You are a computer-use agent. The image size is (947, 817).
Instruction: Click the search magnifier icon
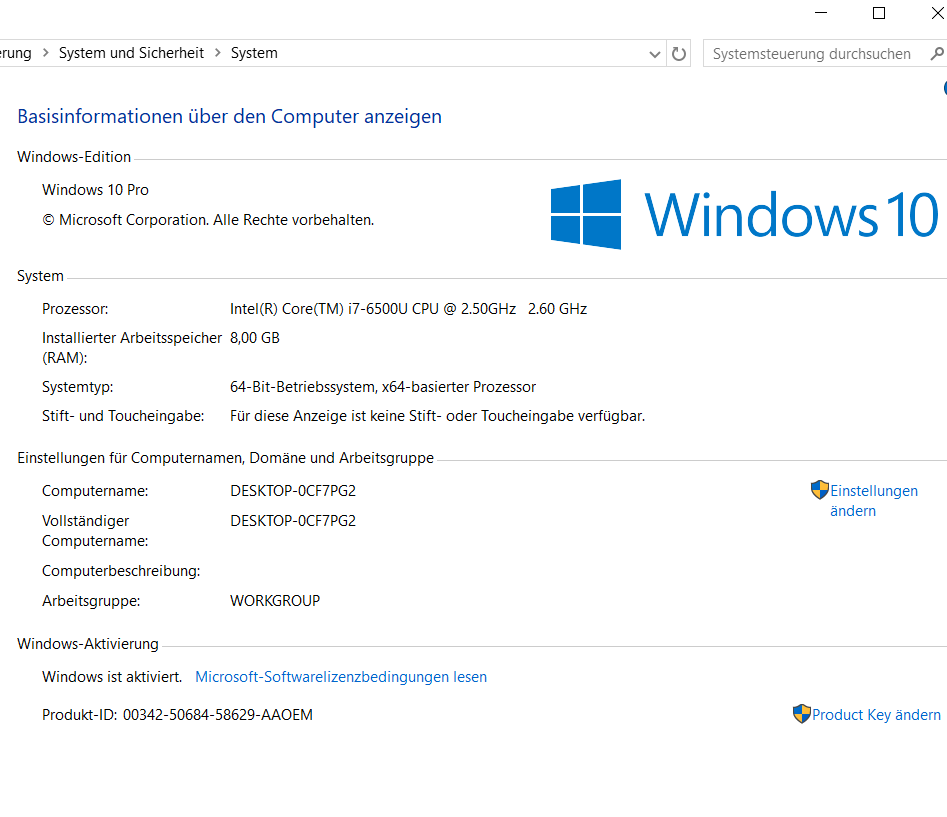coord(937,54)
